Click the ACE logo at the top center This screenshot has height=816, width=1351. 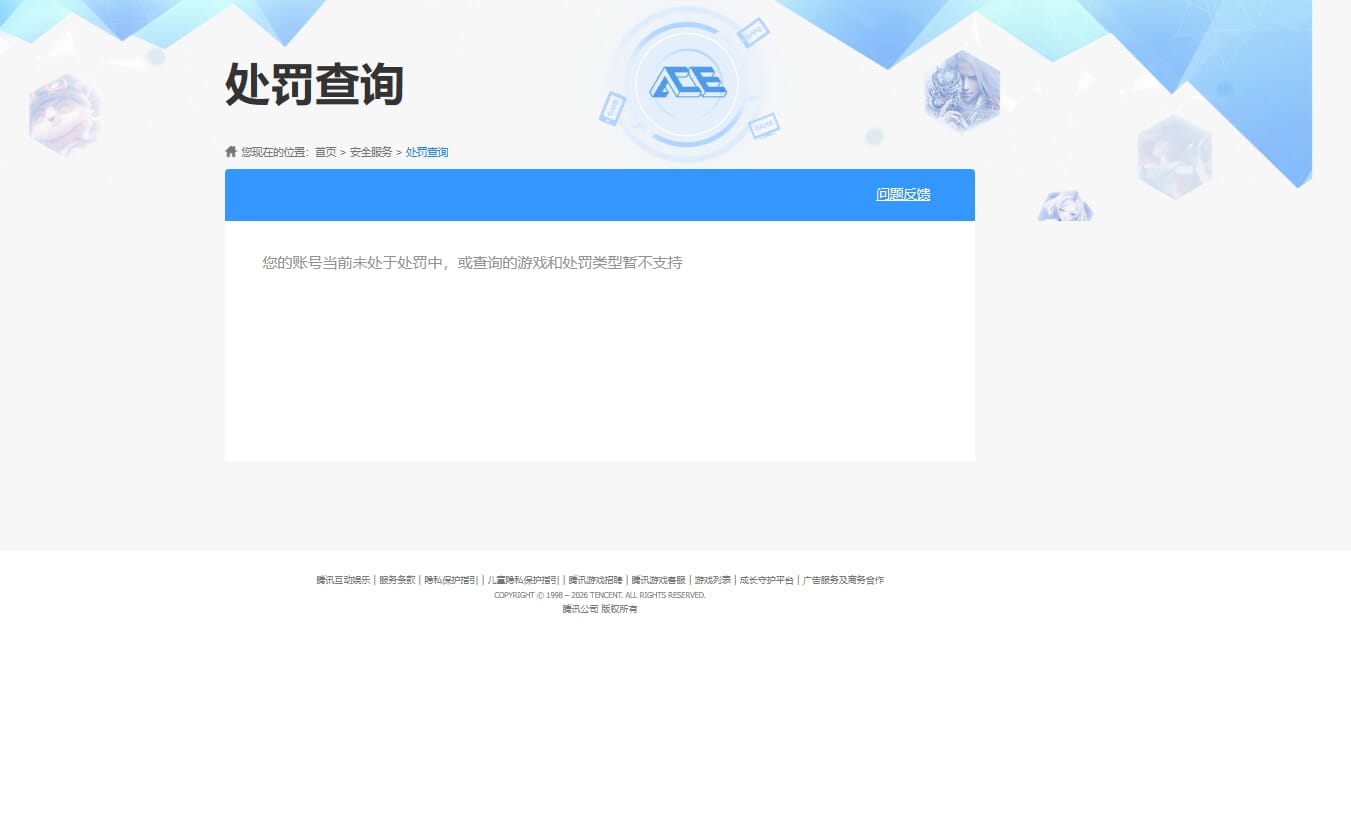[x=686, y=82]
